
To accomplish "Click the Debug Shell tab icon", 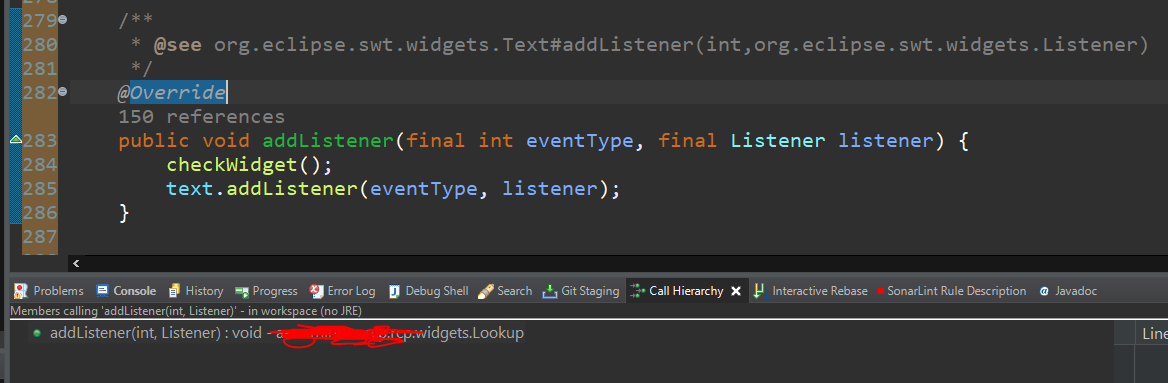I will (395, 291).
